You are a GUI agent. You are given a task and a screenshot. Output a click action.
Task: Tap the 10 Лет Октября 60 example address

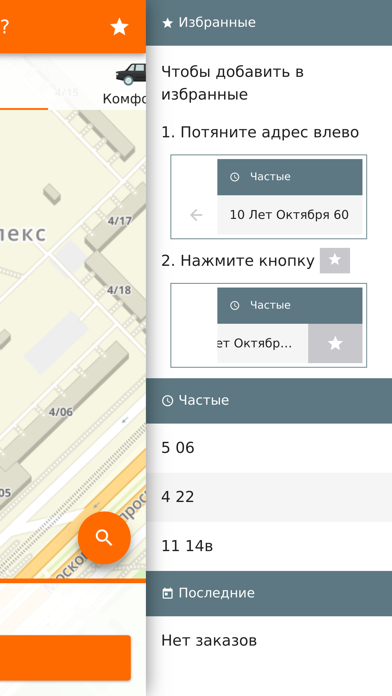click(x=289, y=215)
